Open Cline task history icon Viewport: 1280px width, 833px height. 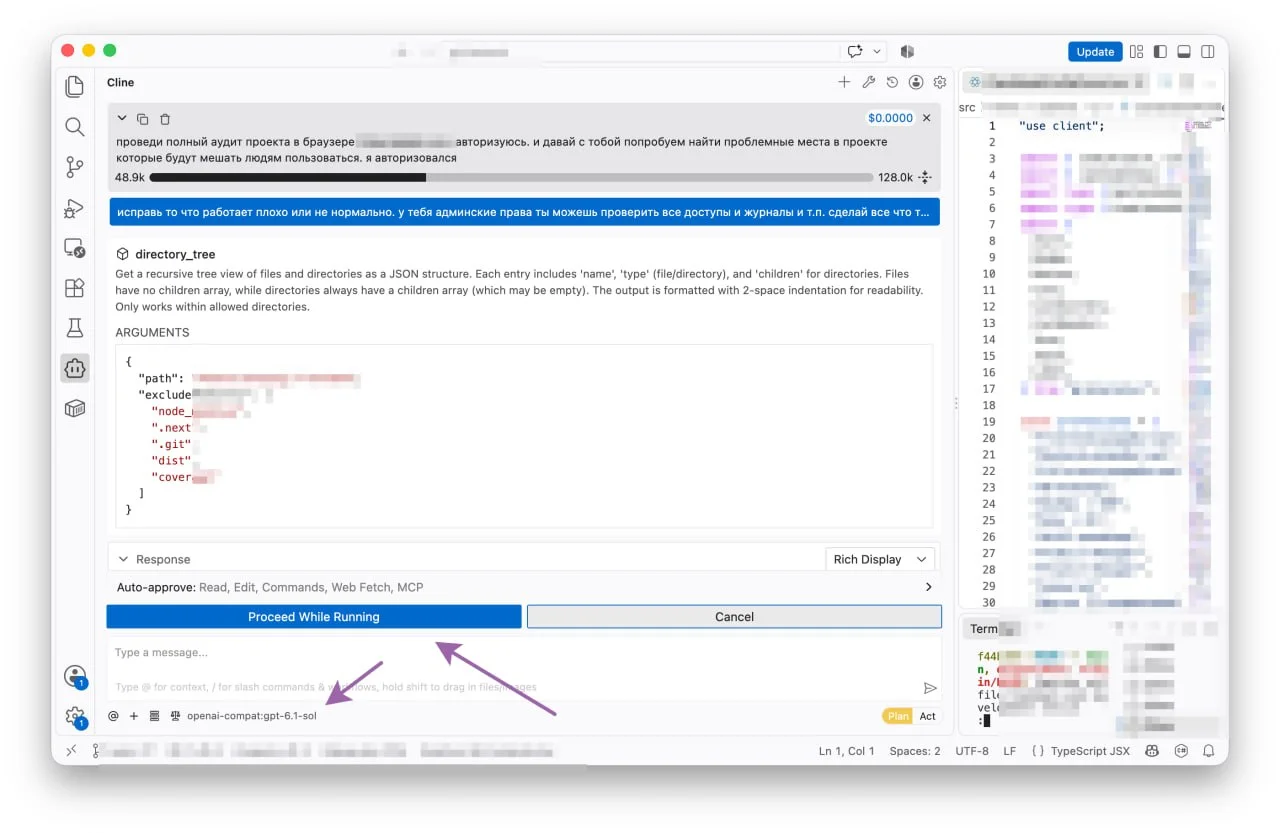pyautogui.click(x=892, y=82)
